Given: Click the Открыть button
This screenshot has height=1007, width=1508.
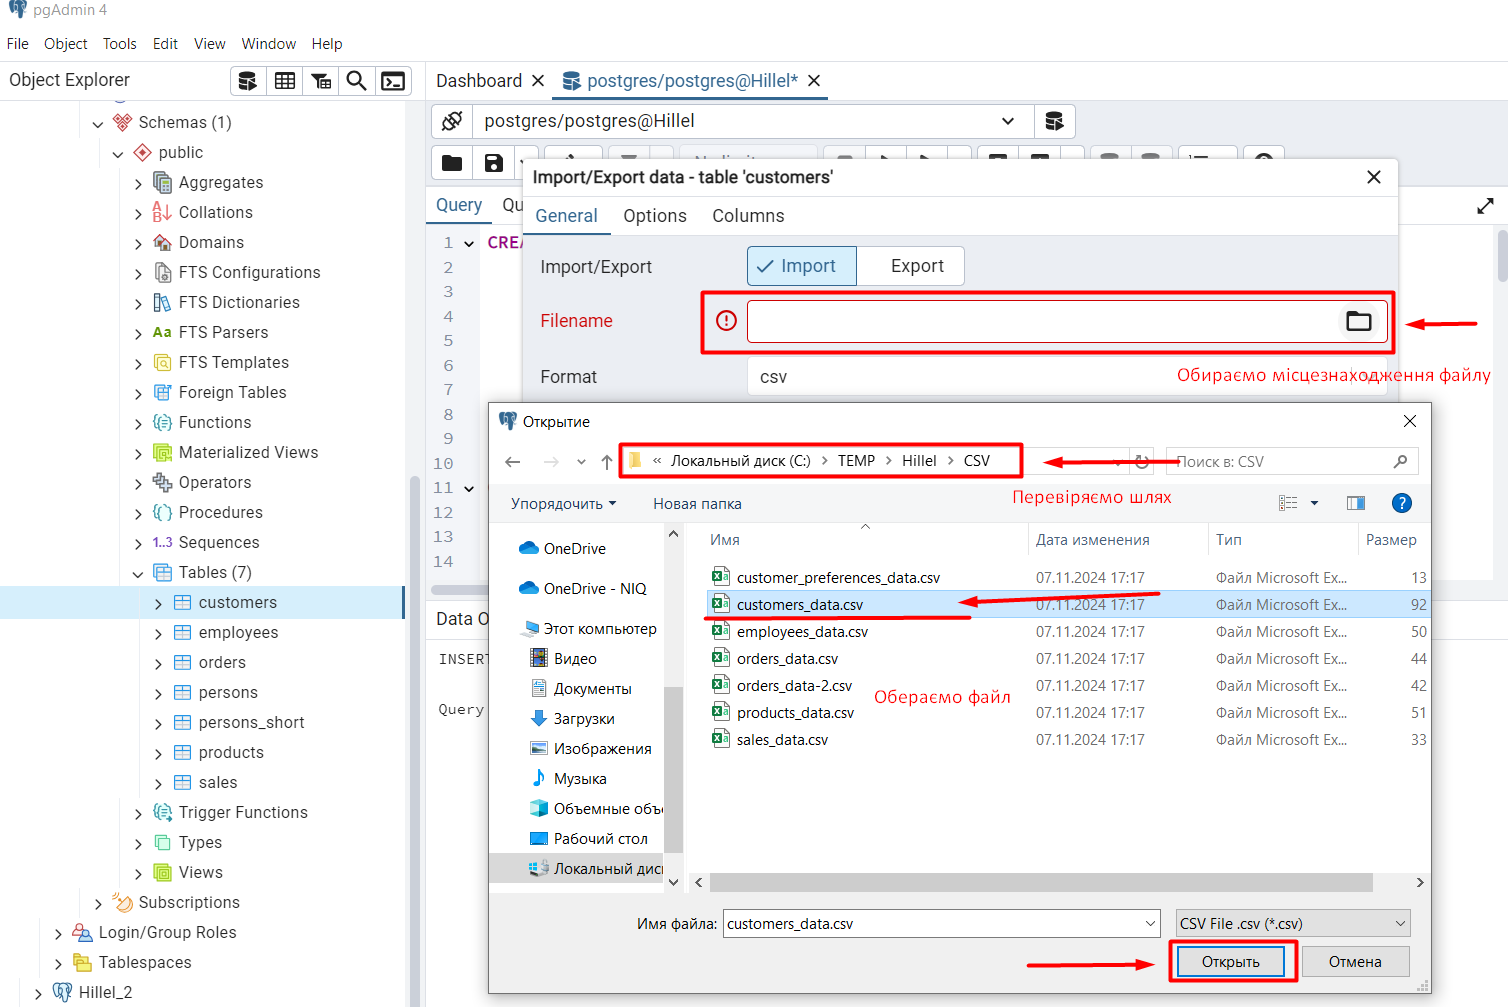Looking at the screenshot, I should tap(1230, 962).
